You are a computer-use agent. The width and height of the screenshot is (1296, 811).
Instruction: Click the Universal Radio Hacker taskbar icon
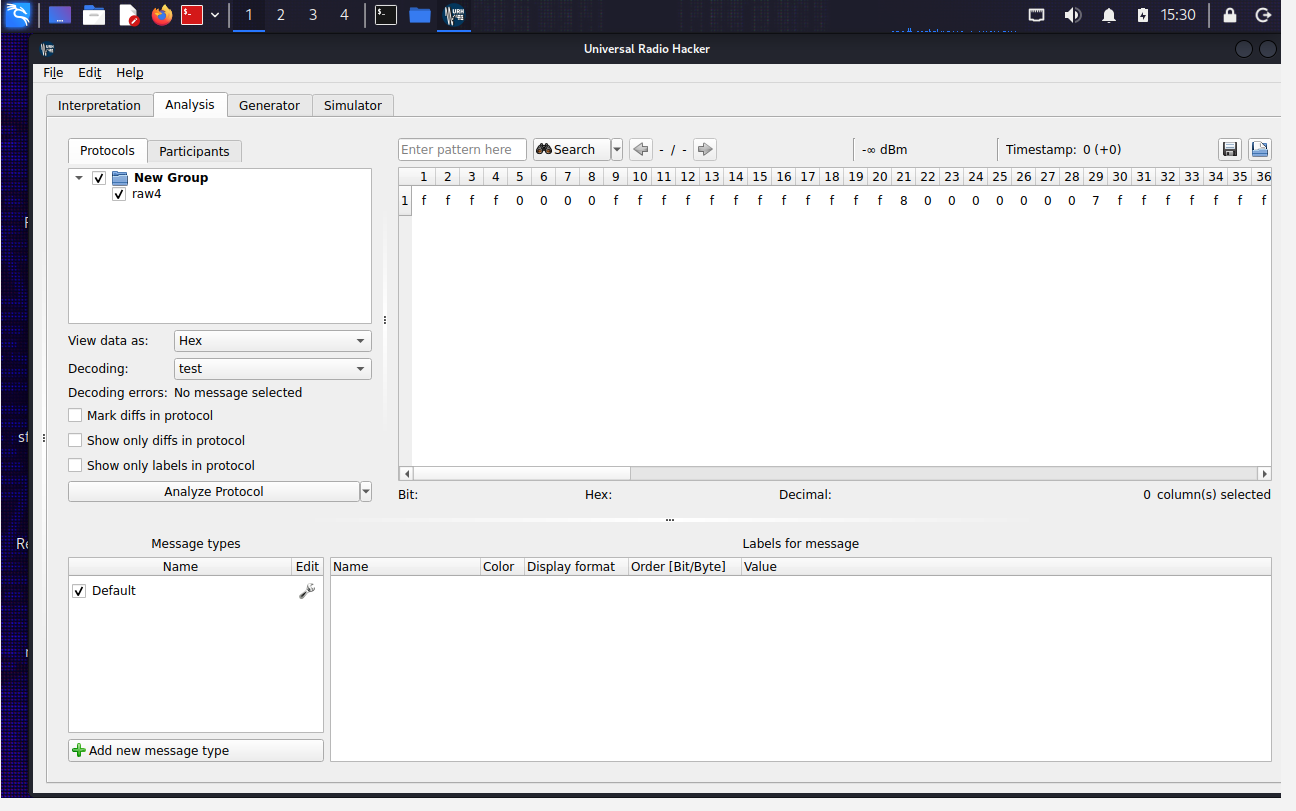coord(454,15)
